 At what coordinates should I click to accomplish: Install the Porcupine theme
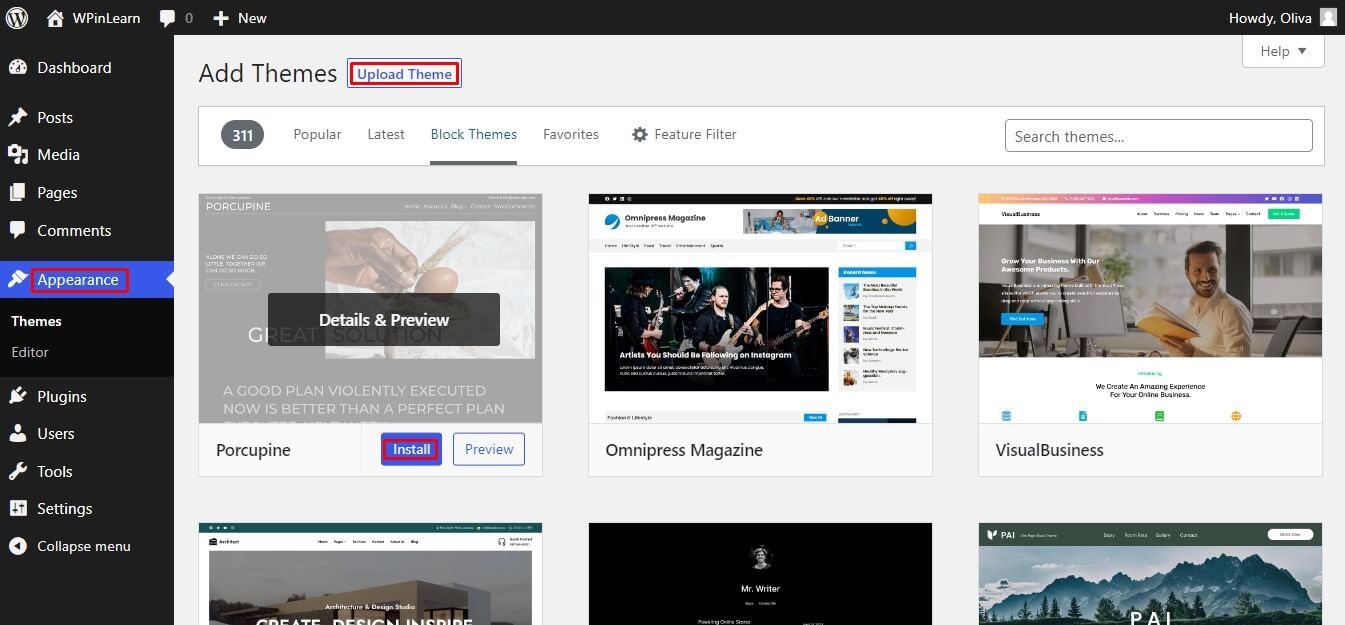tap(411, 449)
